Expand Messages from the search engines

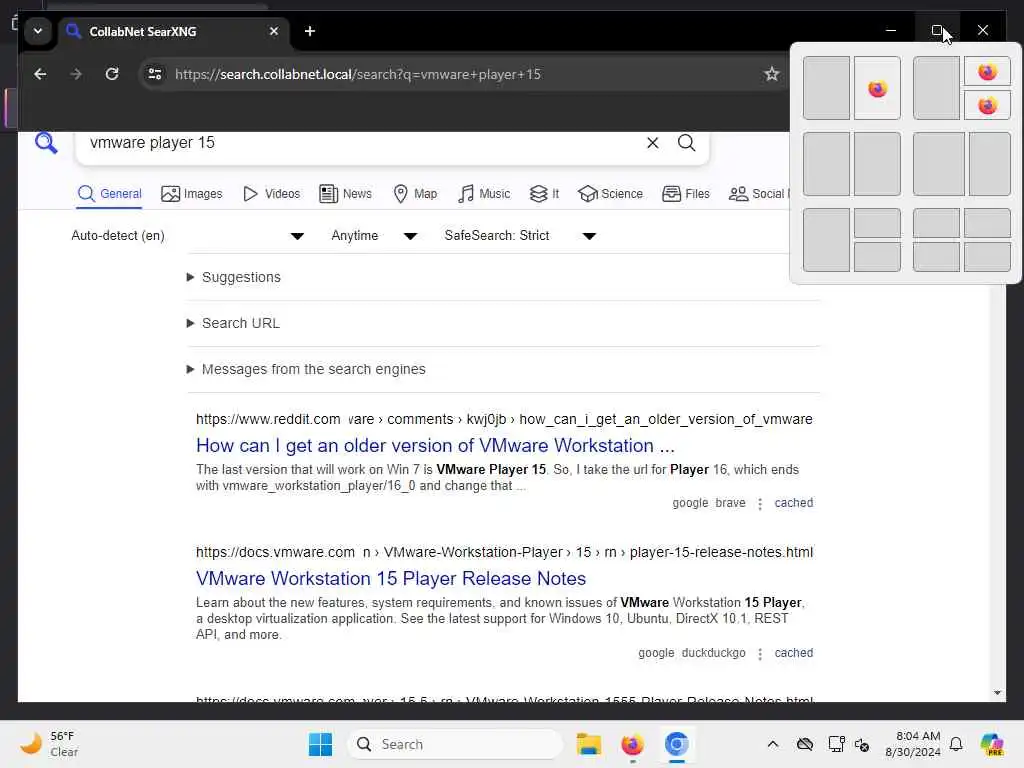click(306, 369)
